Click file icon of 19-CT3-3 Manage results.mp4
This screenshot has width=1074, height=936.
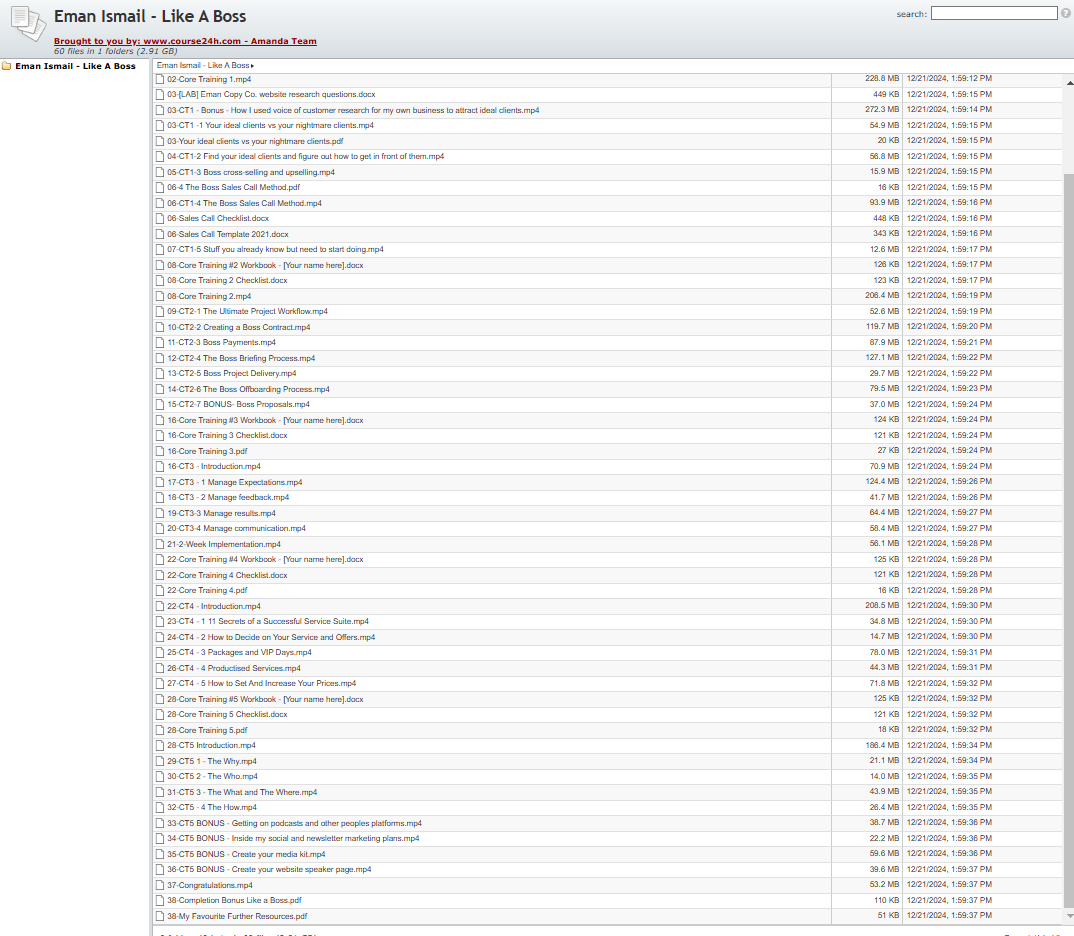coord(160,513)
